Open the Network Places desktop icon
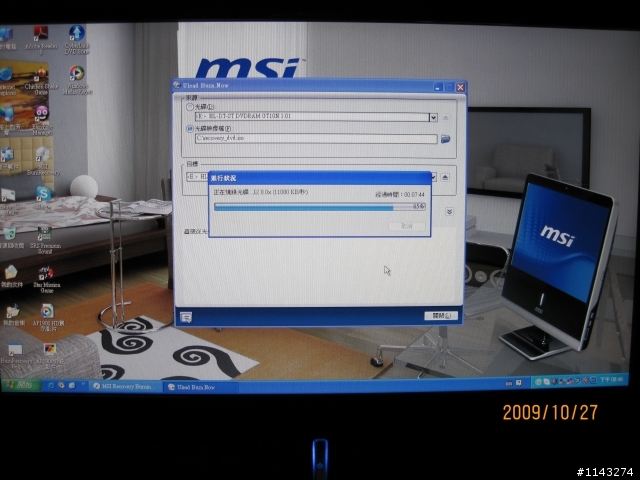The height and width of the screenshot is (480, 640). click(8, 120)
